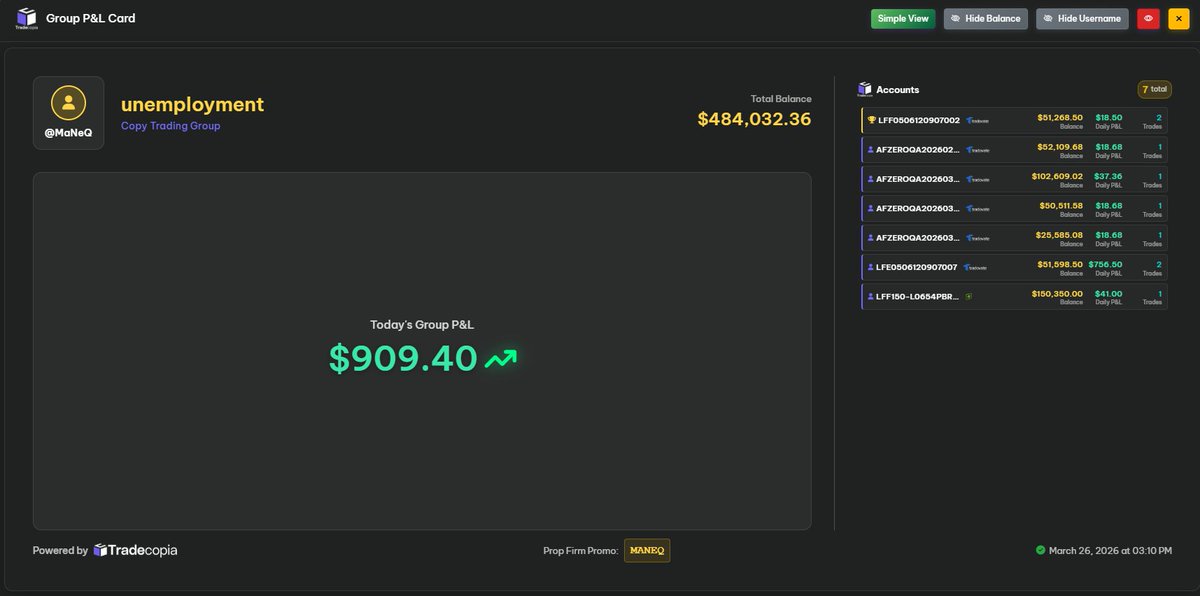Image resolution: width=1200 pixels, height=596 pixels.
Task: Click the green checkmark status icon by the date
Action: point(1040,550)
